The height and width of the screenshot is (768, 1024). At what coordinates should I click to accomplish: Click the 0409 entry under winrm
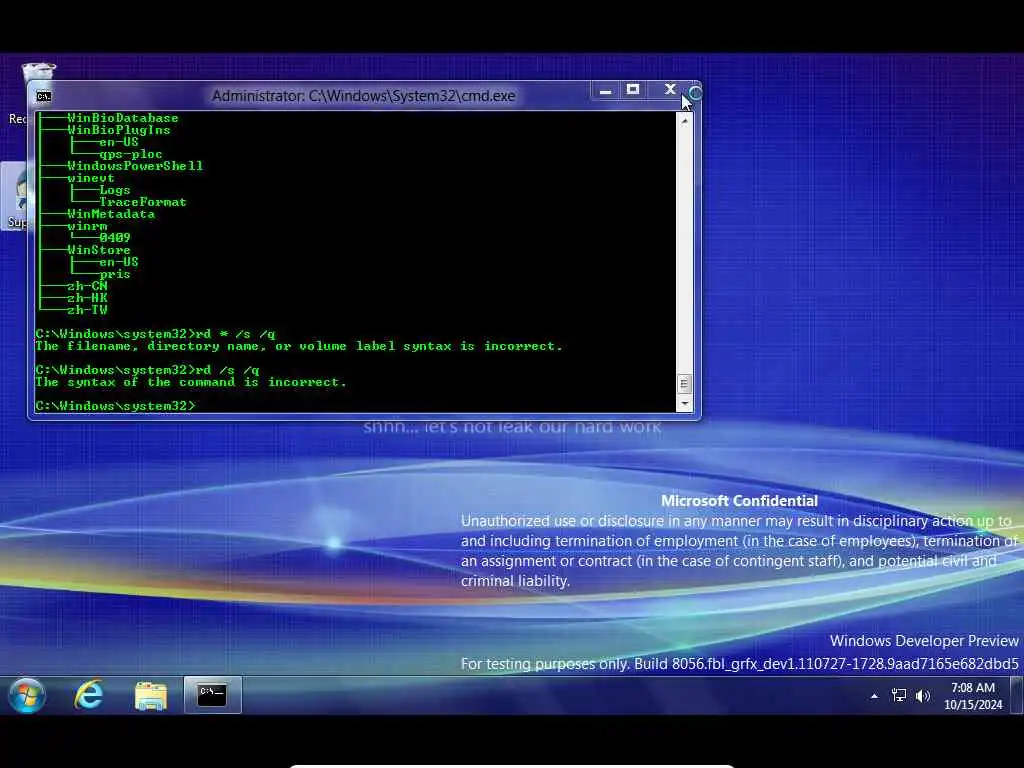click(x=114, y=238)
